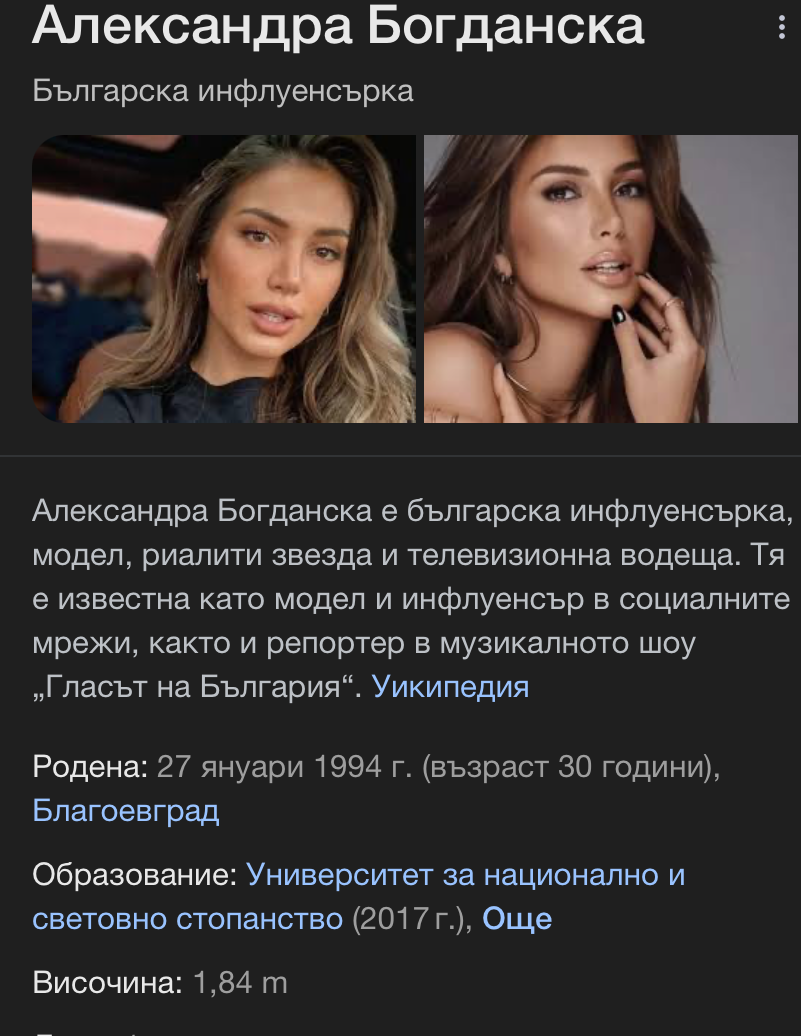Click the 2017 г. graduation year text
The width and height of the screenshot is (801, 1036).
coord(408,918)
